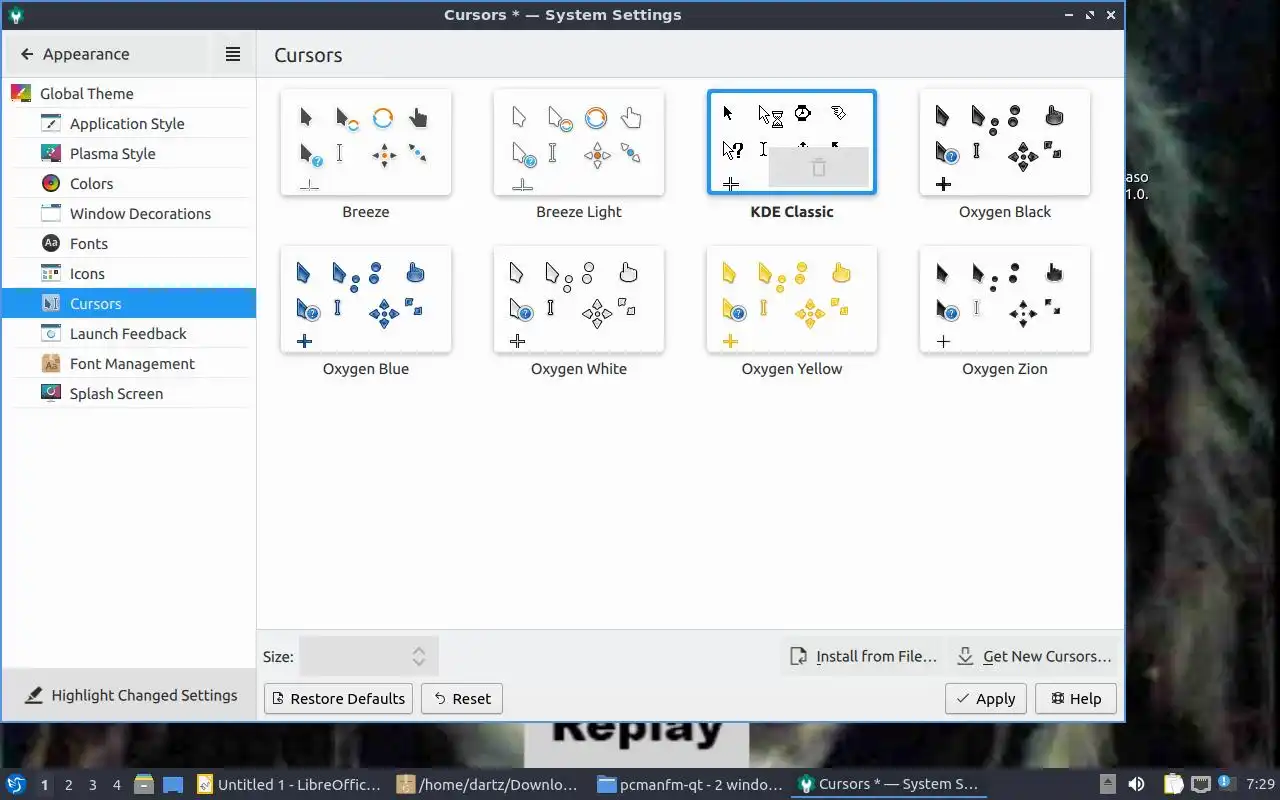
Task: Open Font Management page
Action: point(128,363)
